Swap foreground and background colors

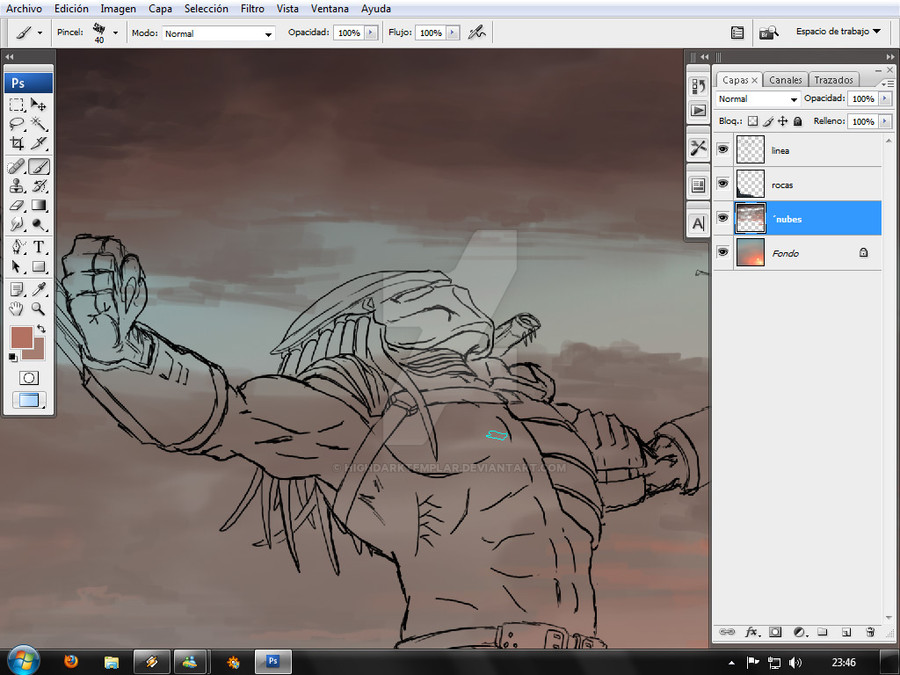click(x=41, y=329)
